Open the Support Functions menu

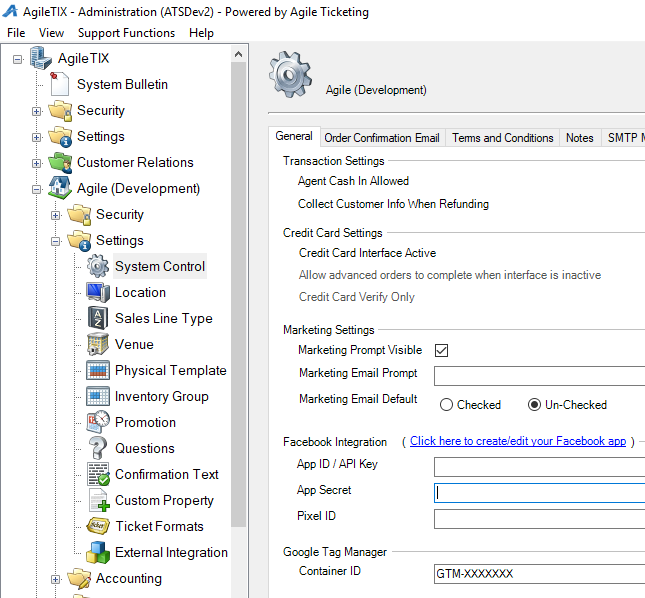[126, 33]
